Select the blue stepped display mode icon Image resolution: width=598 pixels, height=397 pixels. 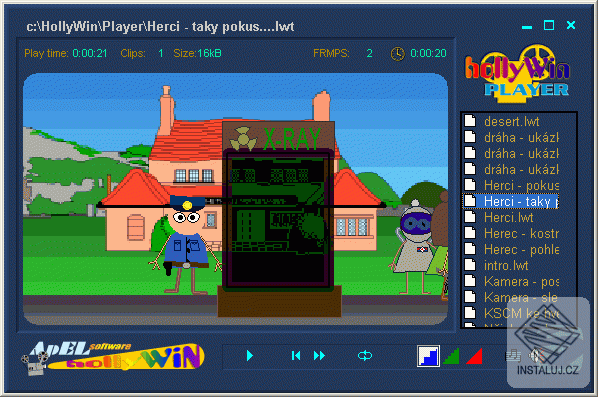coord(428,356)
